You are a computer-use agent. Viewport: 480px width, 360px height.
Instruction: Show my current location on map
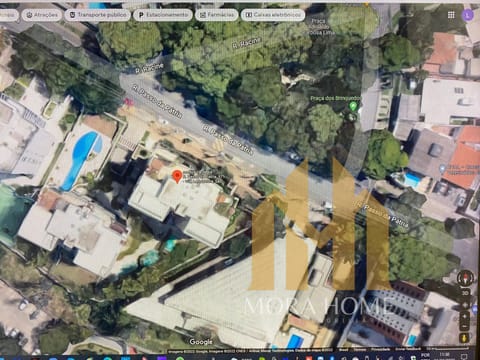pos(465,305)
